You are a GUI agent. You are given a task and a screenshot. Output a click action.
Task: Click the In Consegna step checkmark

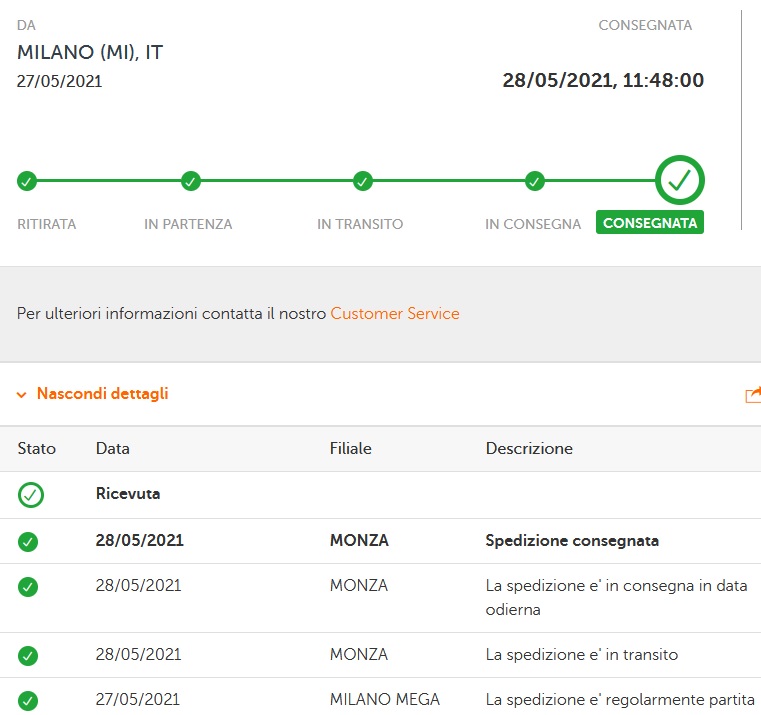535,181
